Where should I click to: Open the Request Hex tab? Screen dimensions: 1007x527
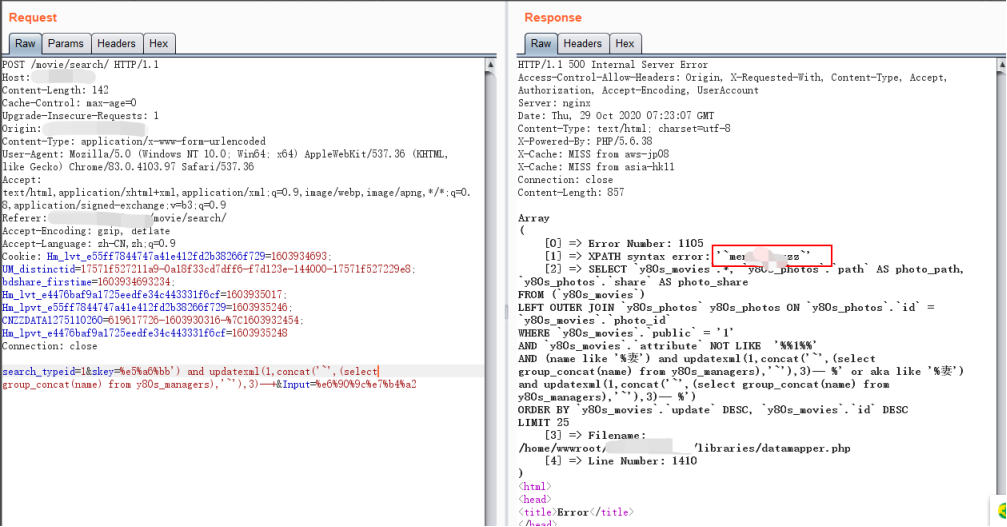coord(159,44)
